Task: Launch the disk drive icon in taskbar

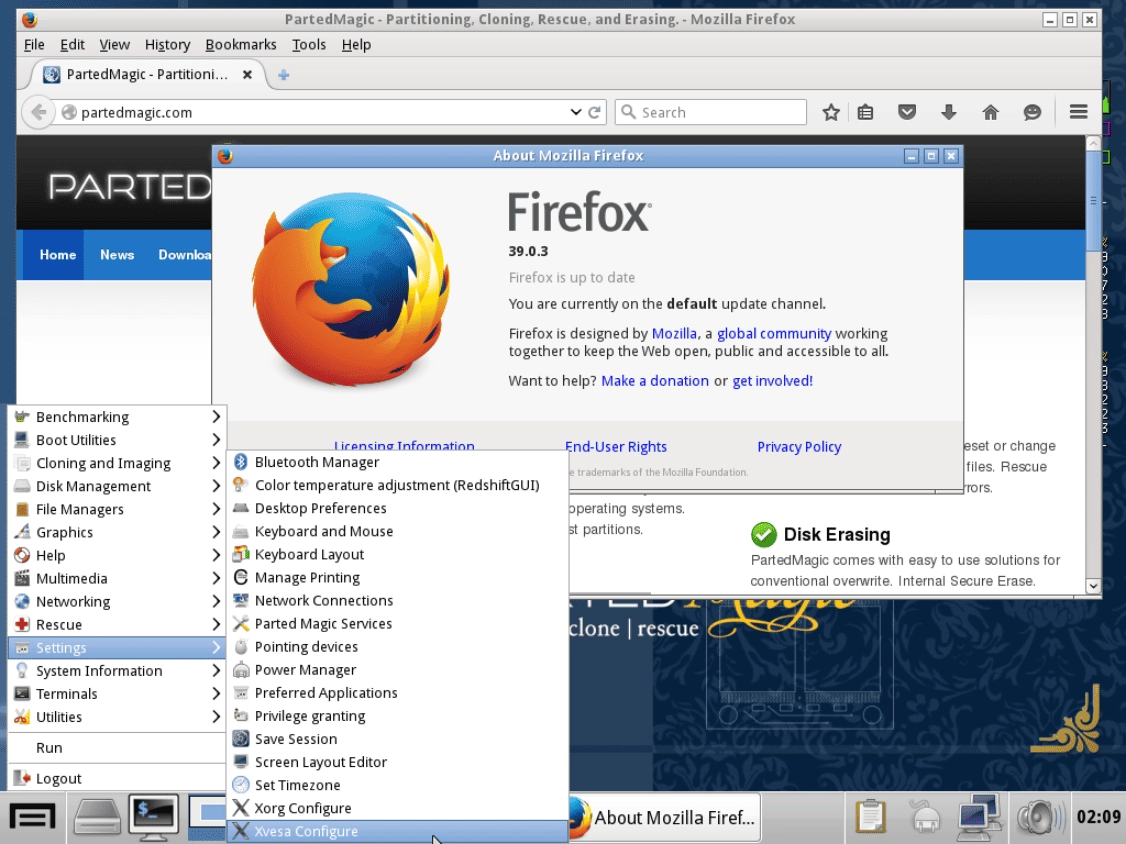Action: coord(97,817)
